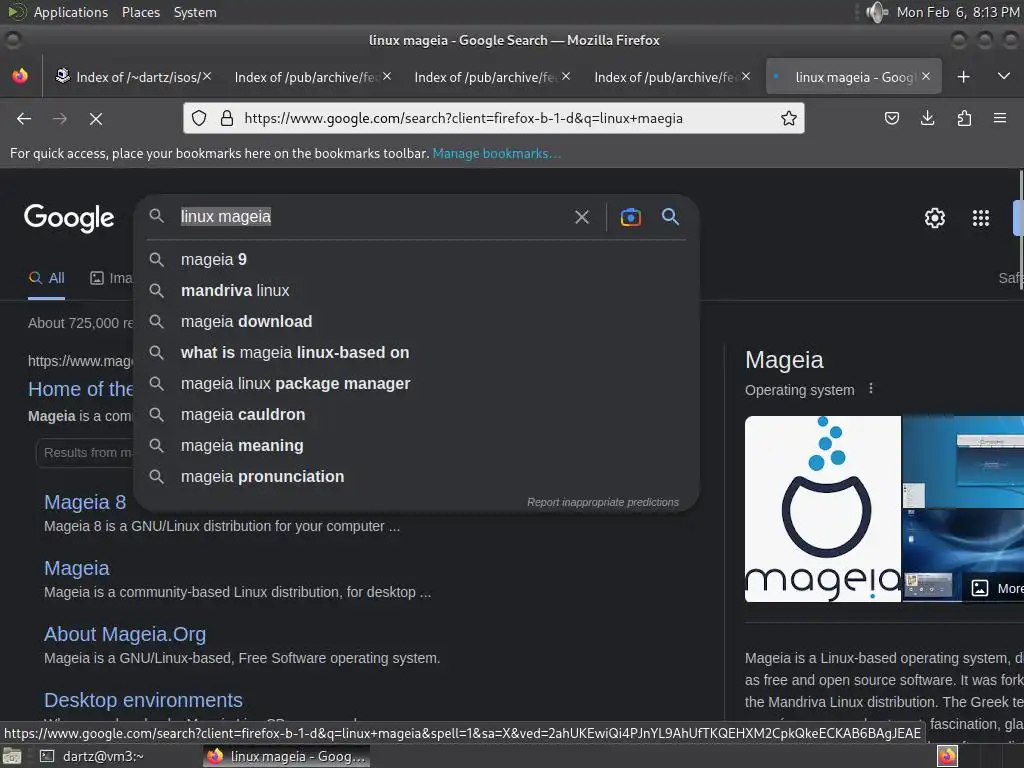The width and height of the screenshot is (1024, 768).
Task: Click the Firefox icon left of tabs
Action: pos(20,76)
